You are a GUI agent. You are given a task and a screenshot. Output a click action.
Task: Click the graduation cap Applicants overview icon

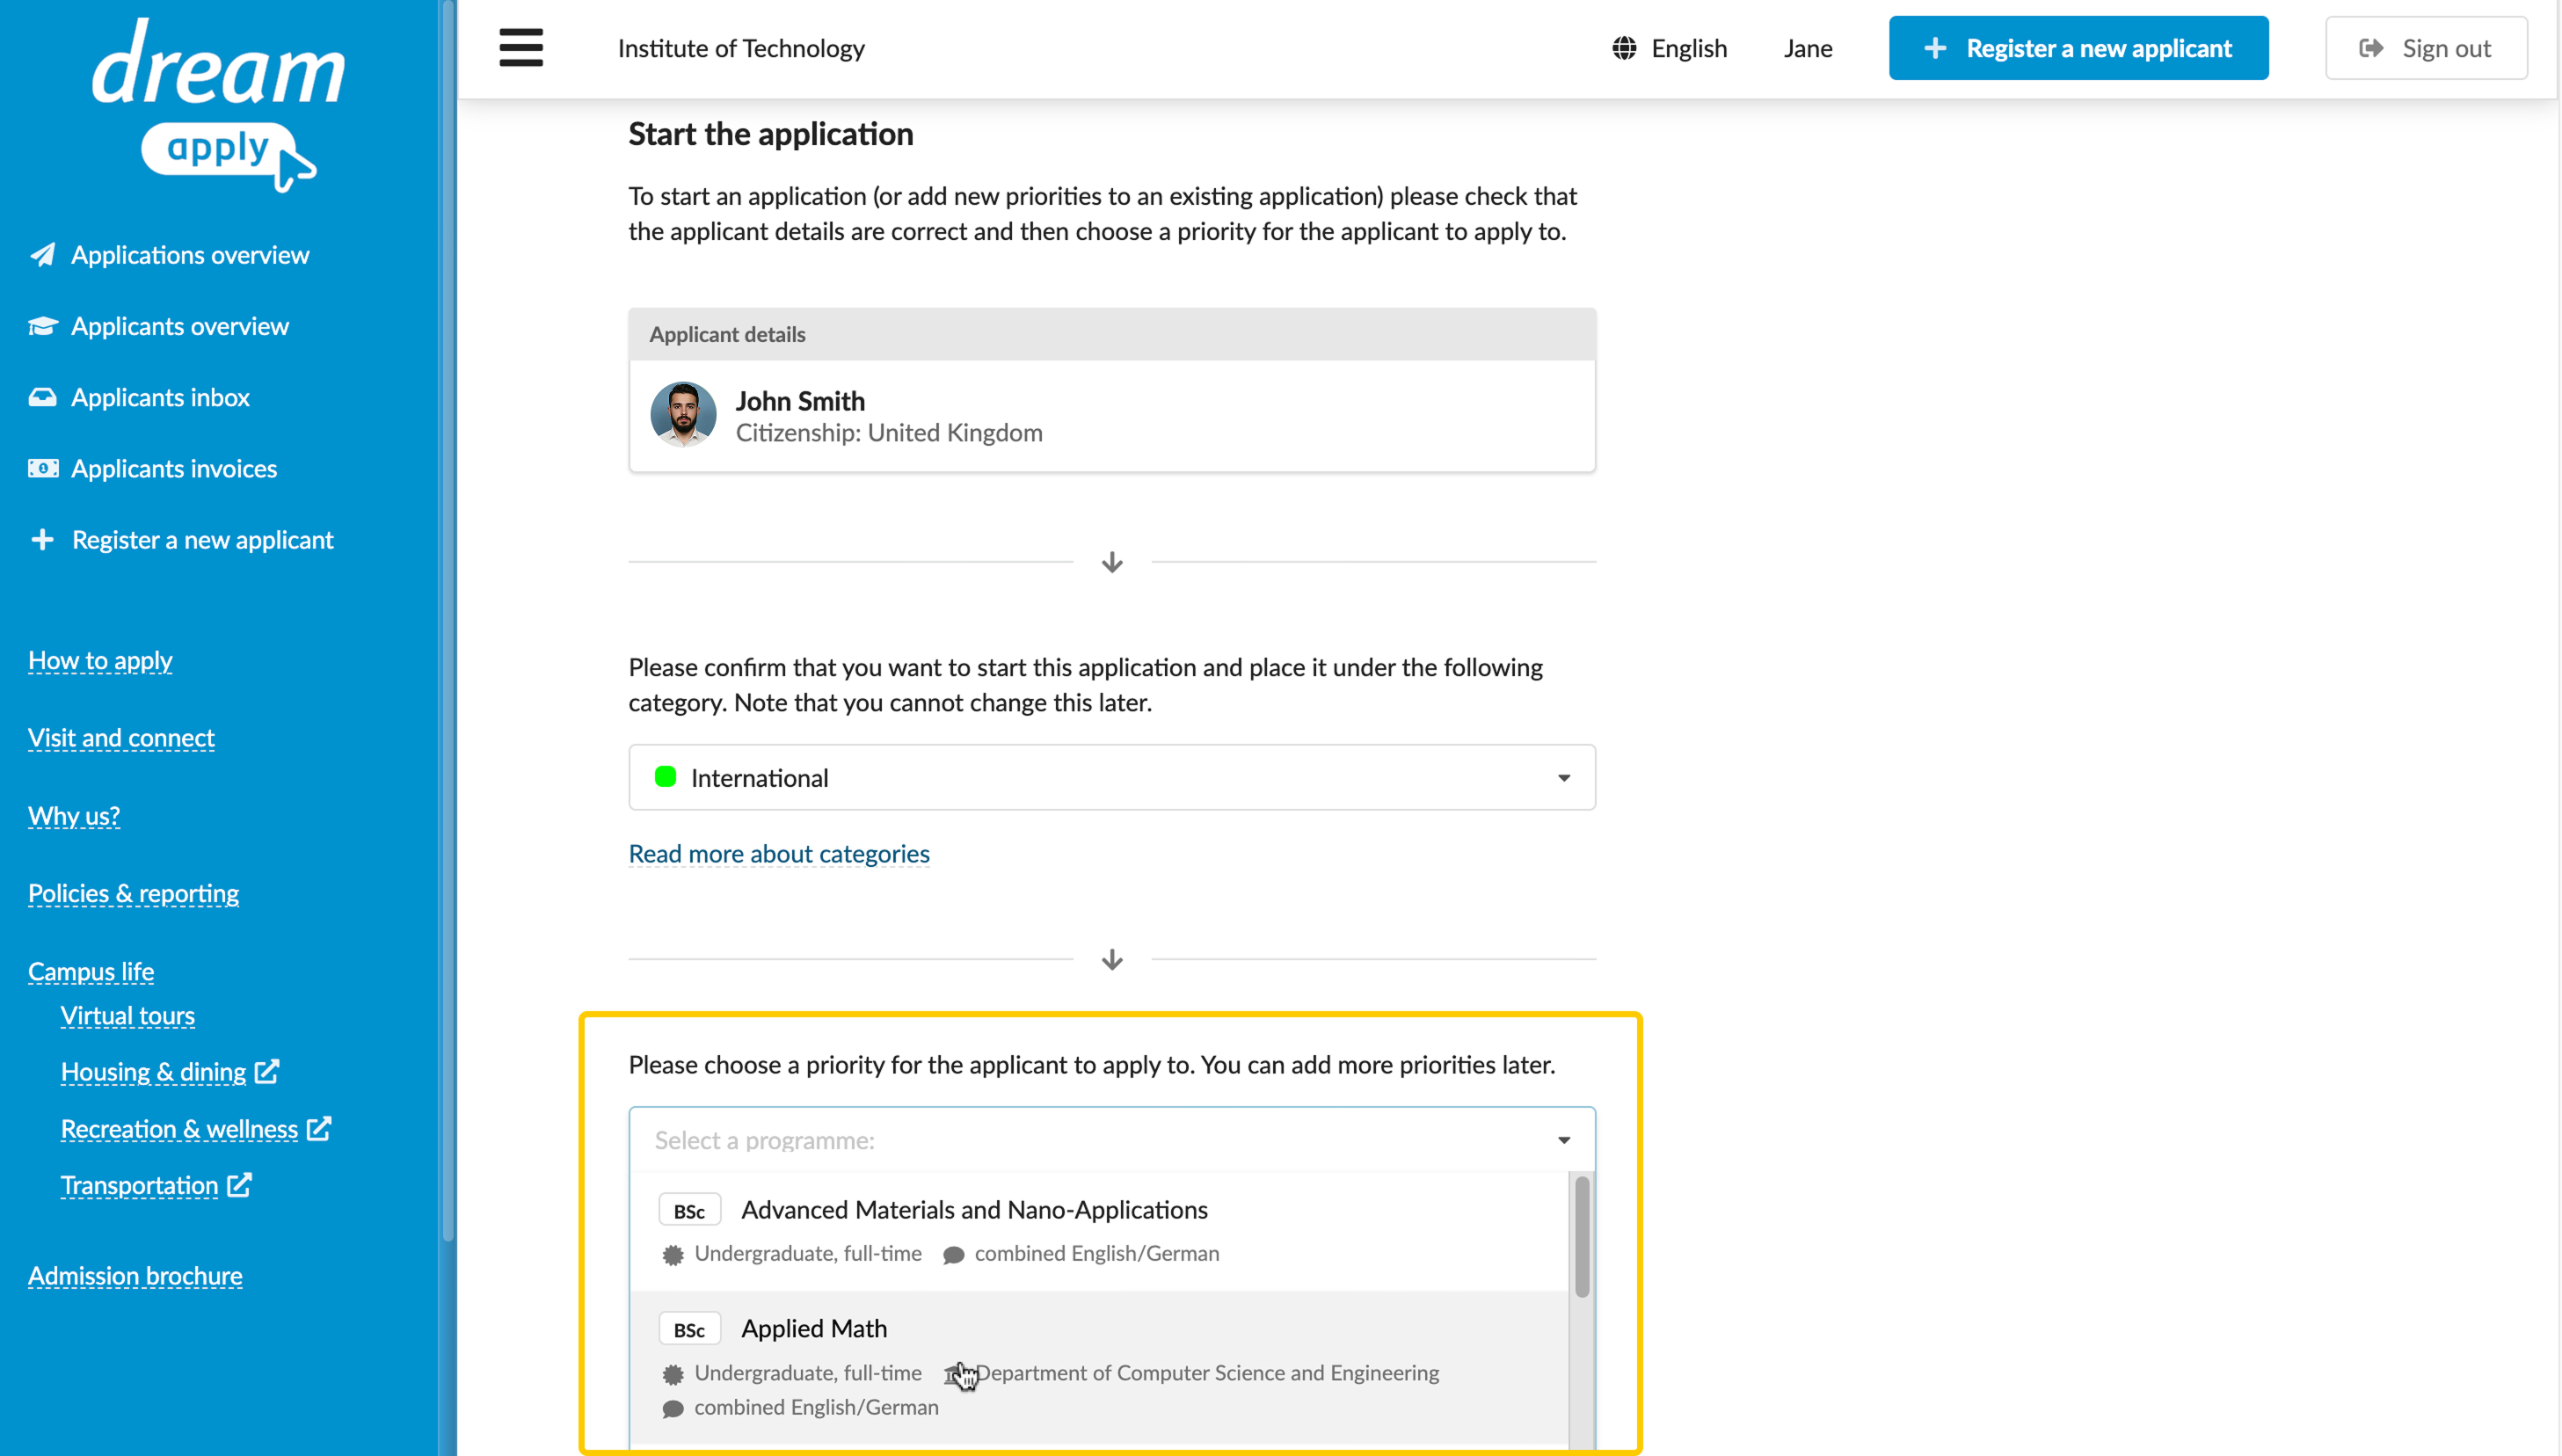pos(43,326)
